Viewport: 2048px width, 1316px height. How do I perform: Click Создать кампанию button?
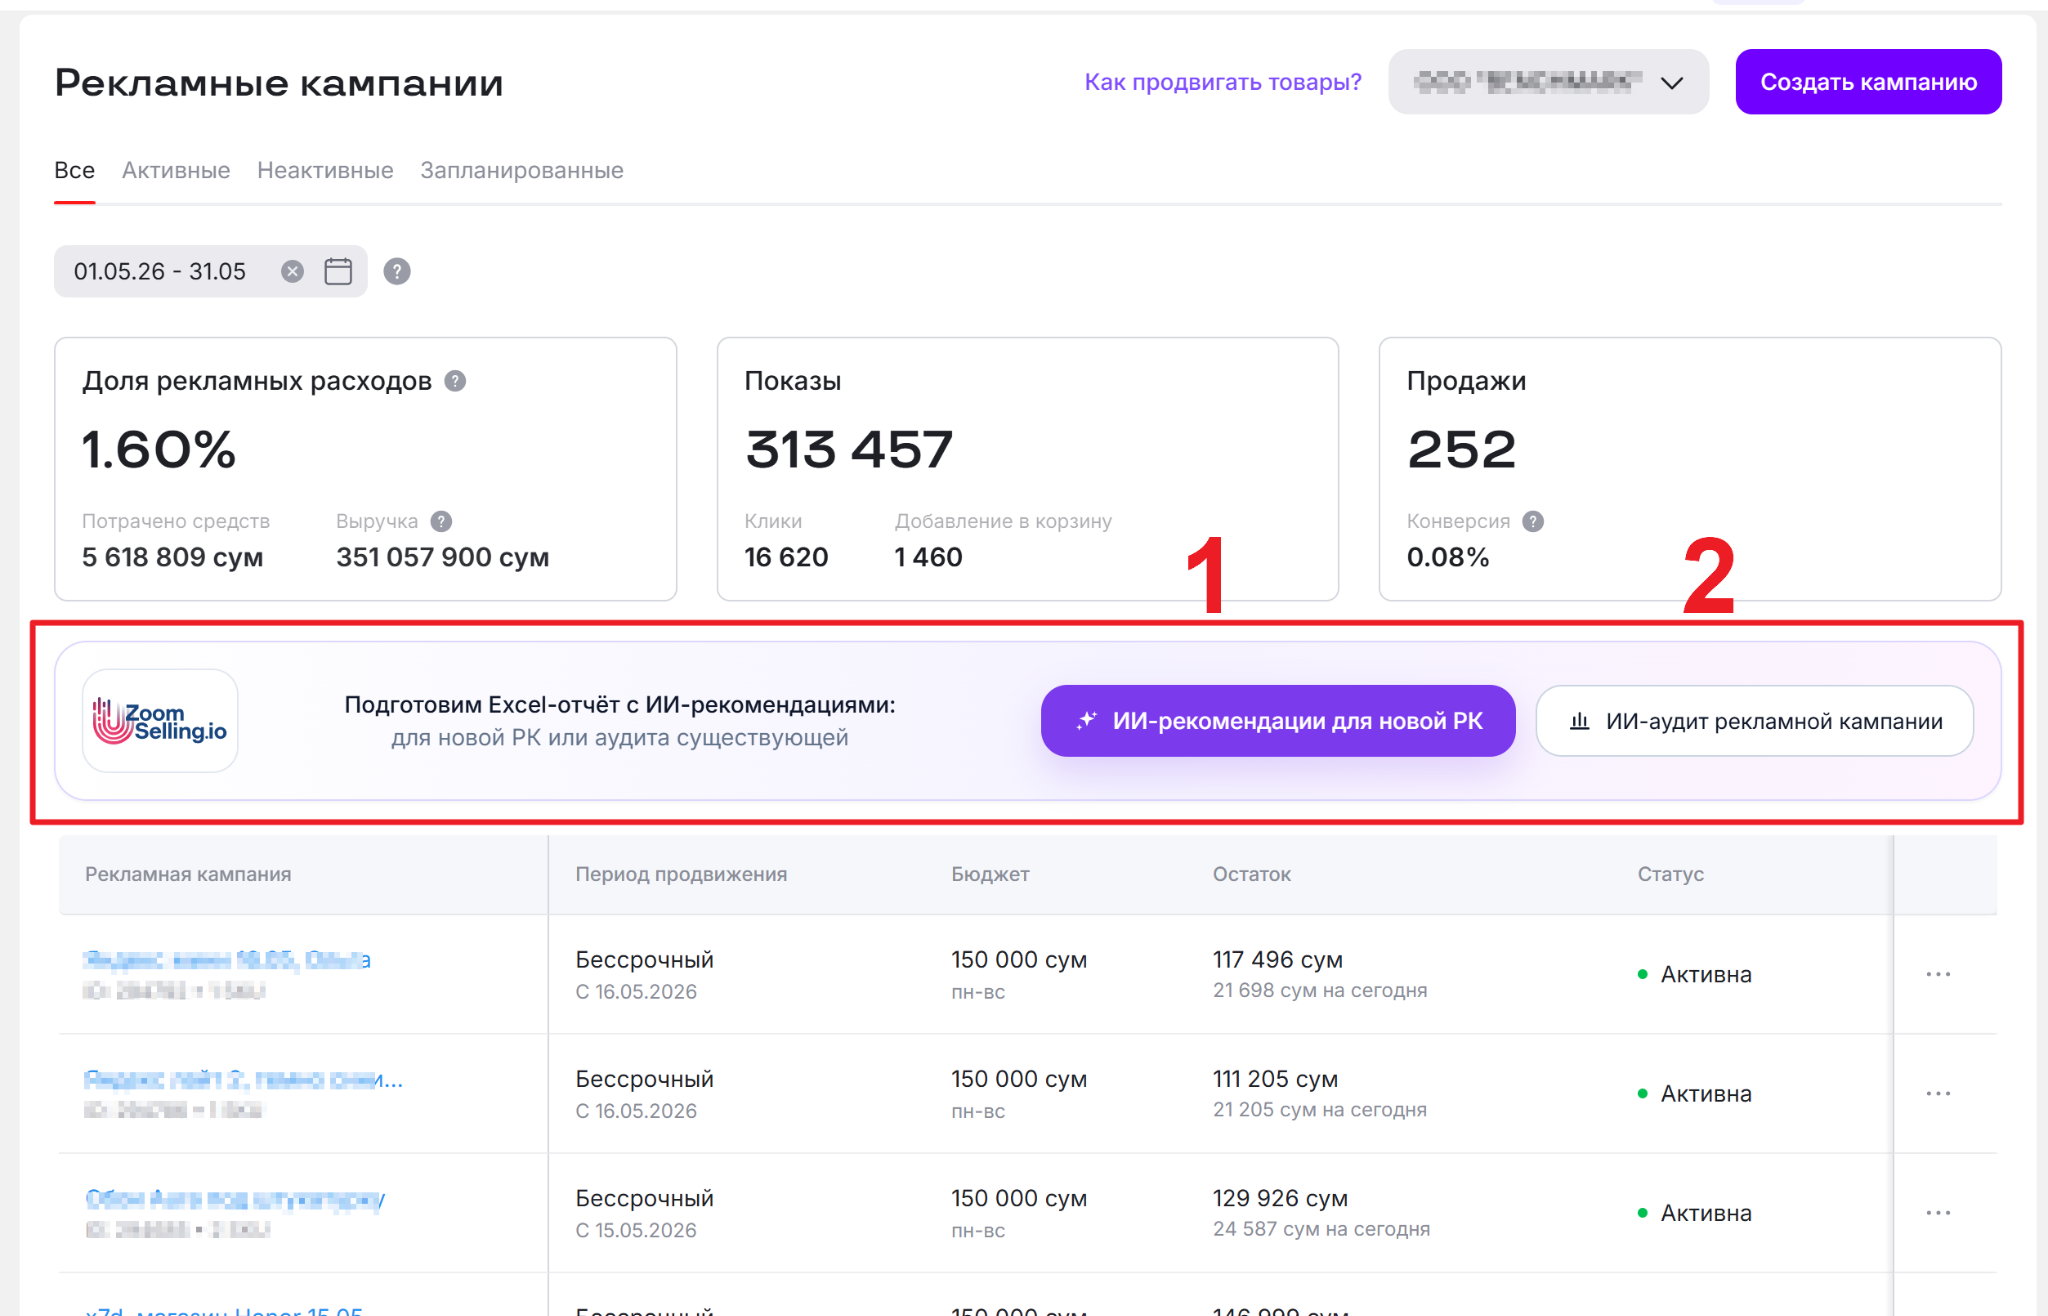pos(1868,82)
